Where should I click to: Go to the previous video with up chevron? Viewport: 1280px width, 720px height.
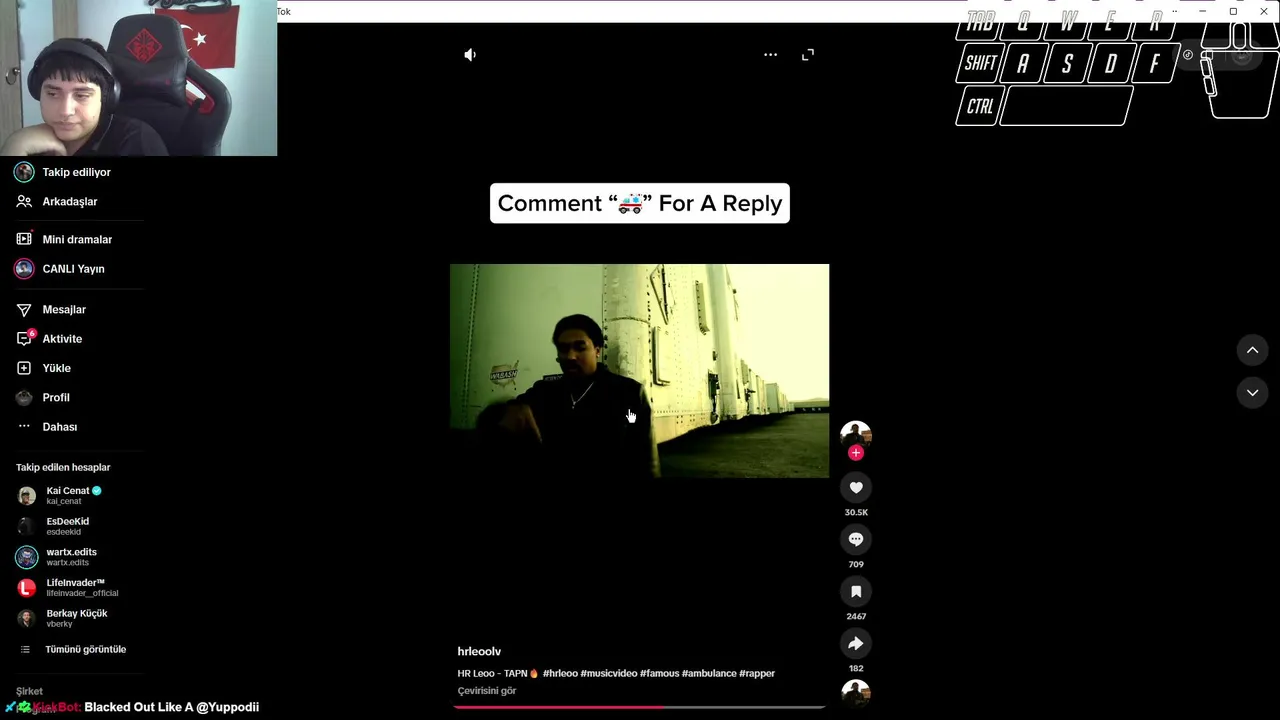(x=1252, y=350)
